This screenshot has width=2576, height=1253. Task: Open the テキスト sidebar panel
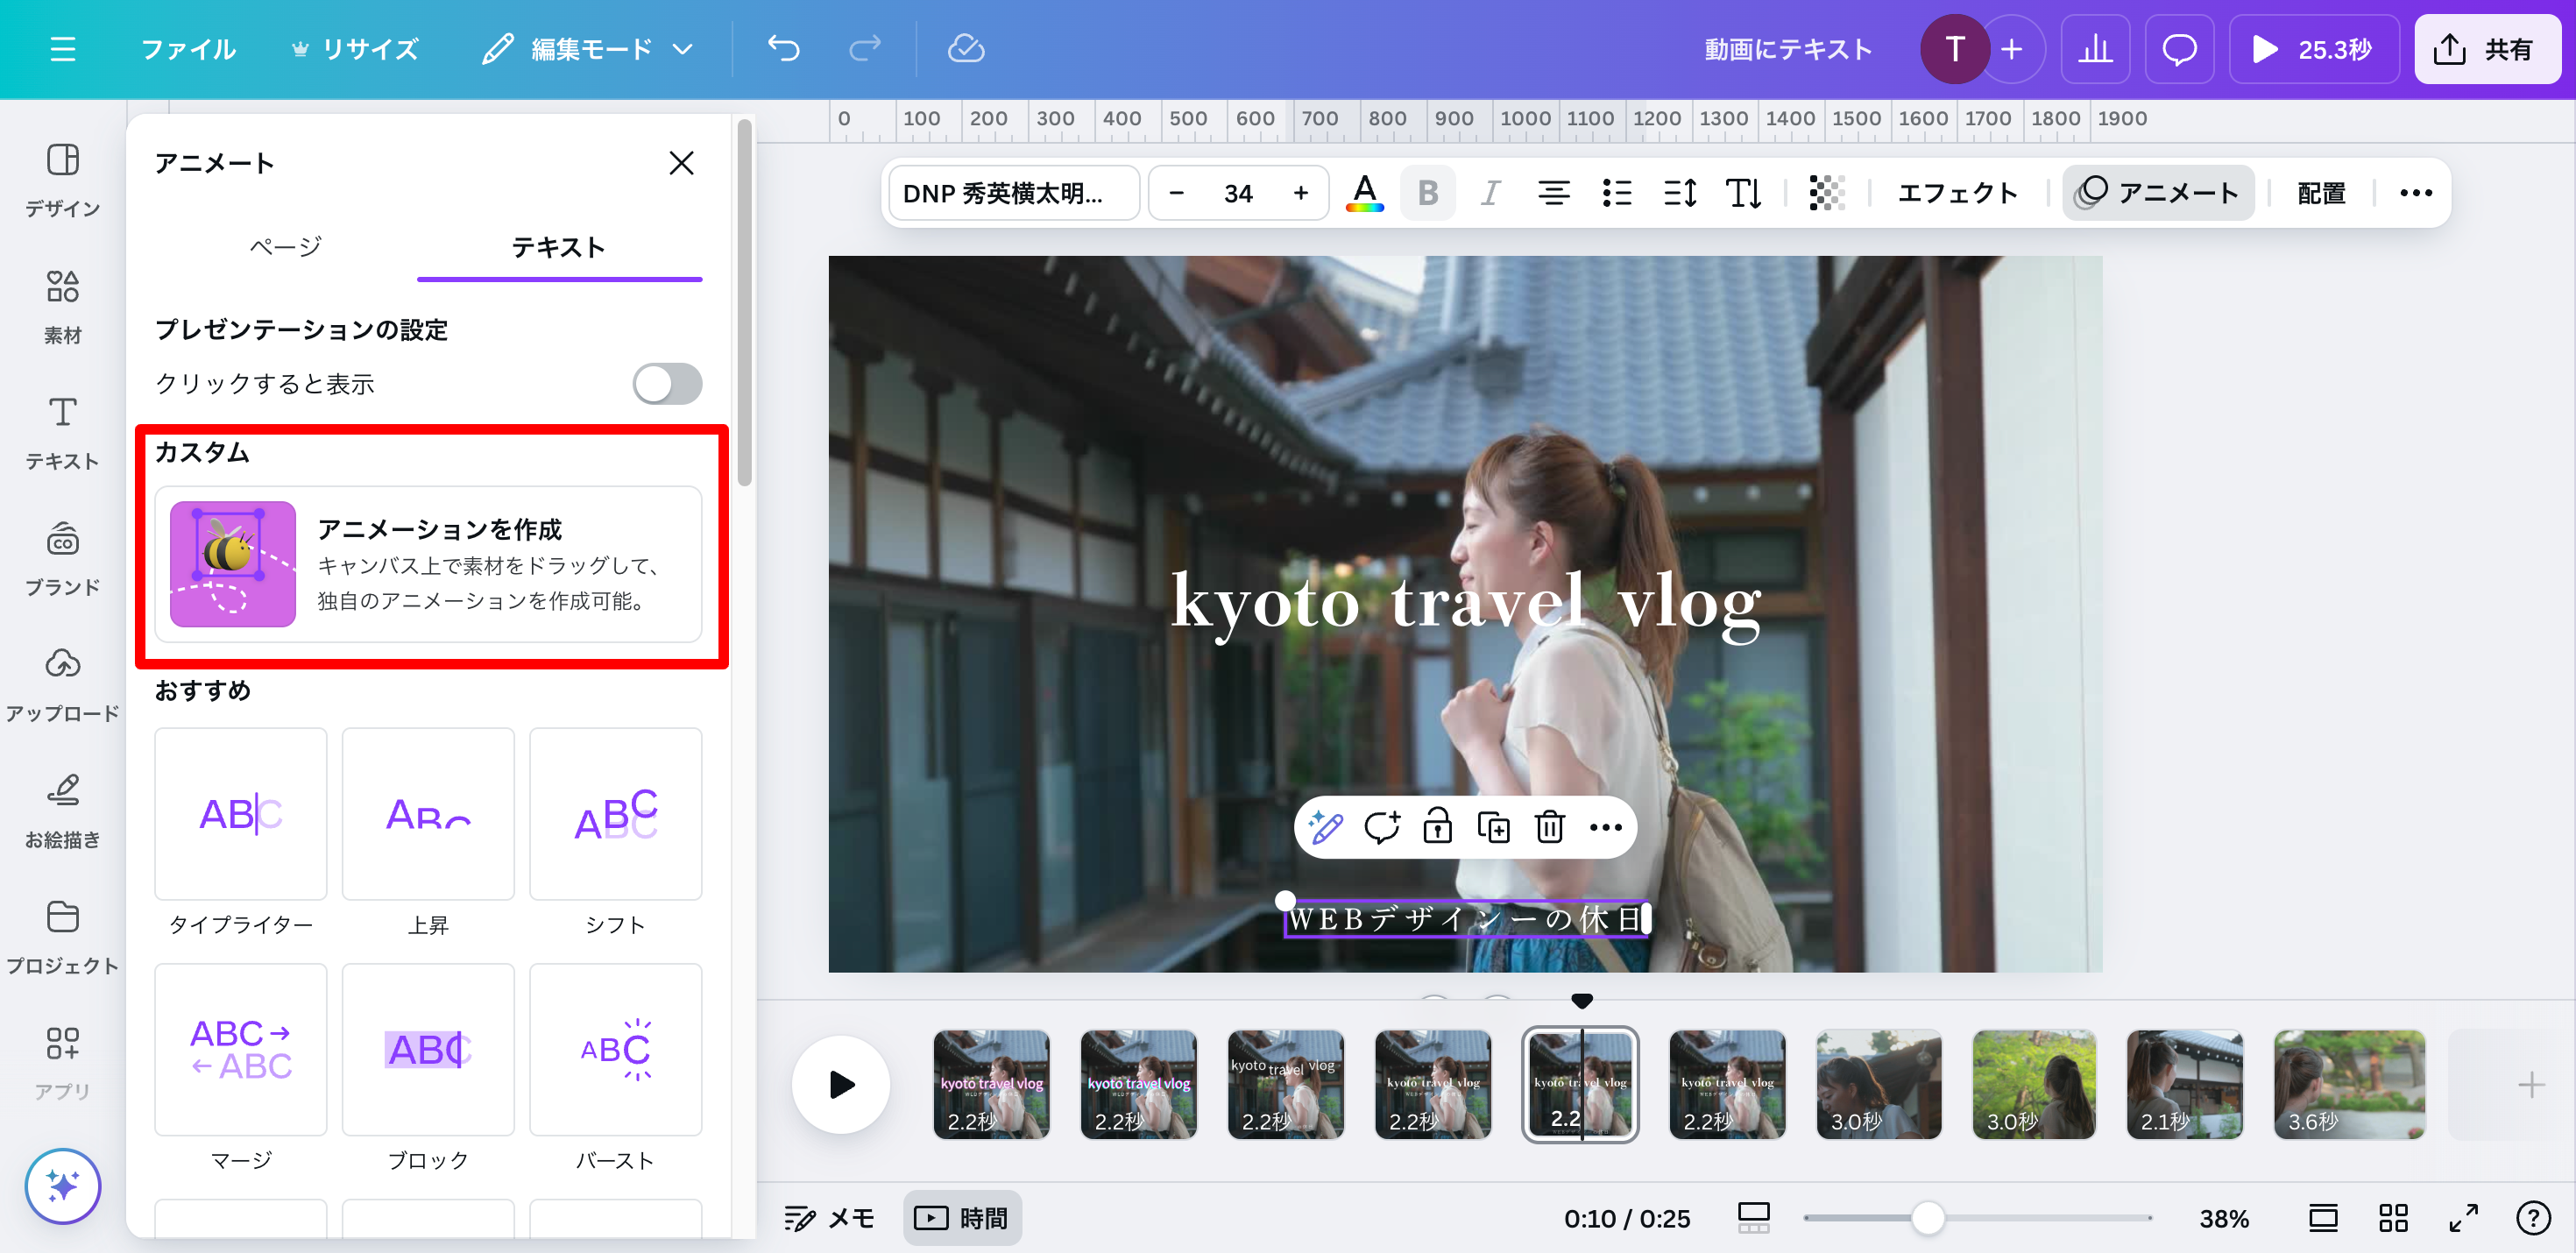tap(63, 432)
